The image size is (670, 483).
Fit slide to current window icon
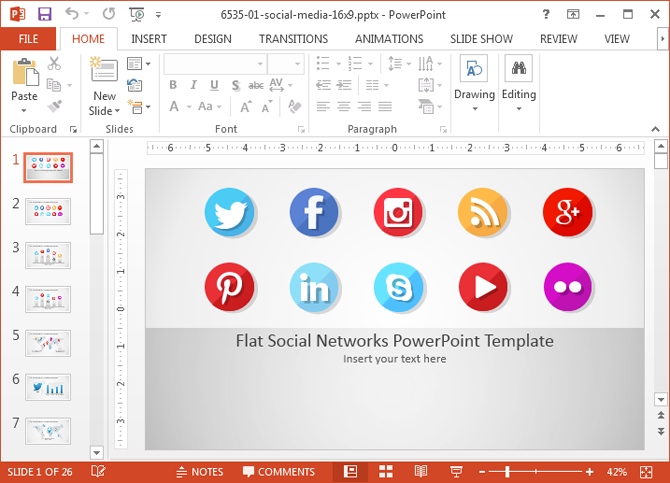click(646, 472)
